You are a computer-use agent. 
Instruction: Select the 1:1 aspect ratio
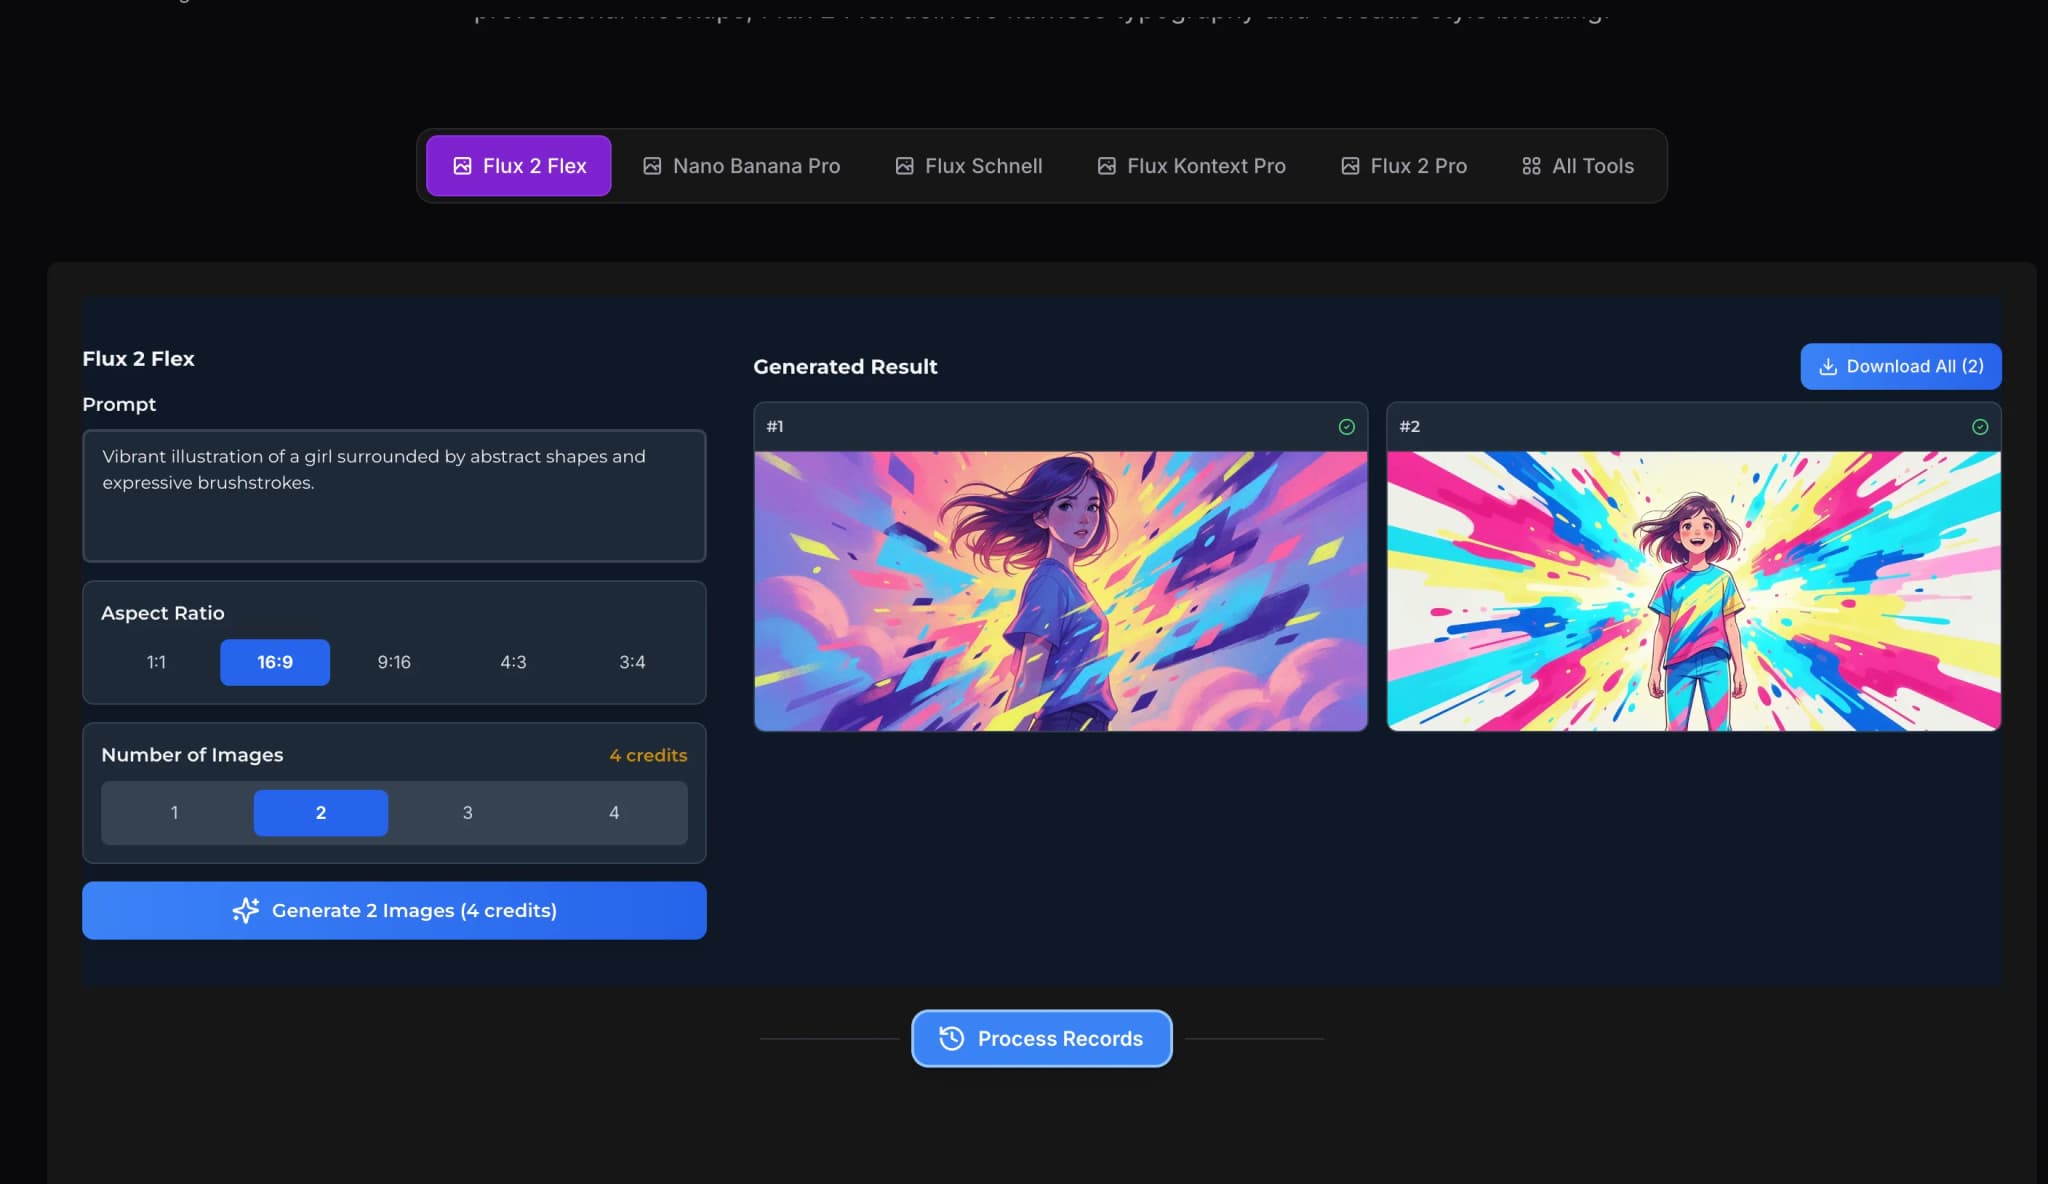click(156, 662)
